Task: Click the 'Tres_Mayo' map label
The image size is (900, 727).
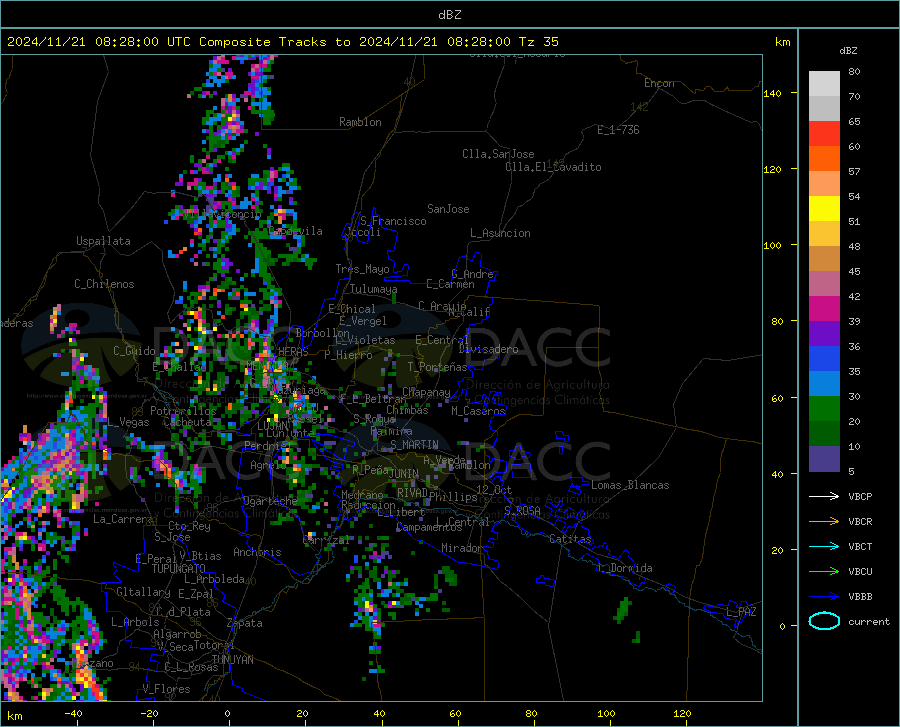Action: tap(362, 269)
